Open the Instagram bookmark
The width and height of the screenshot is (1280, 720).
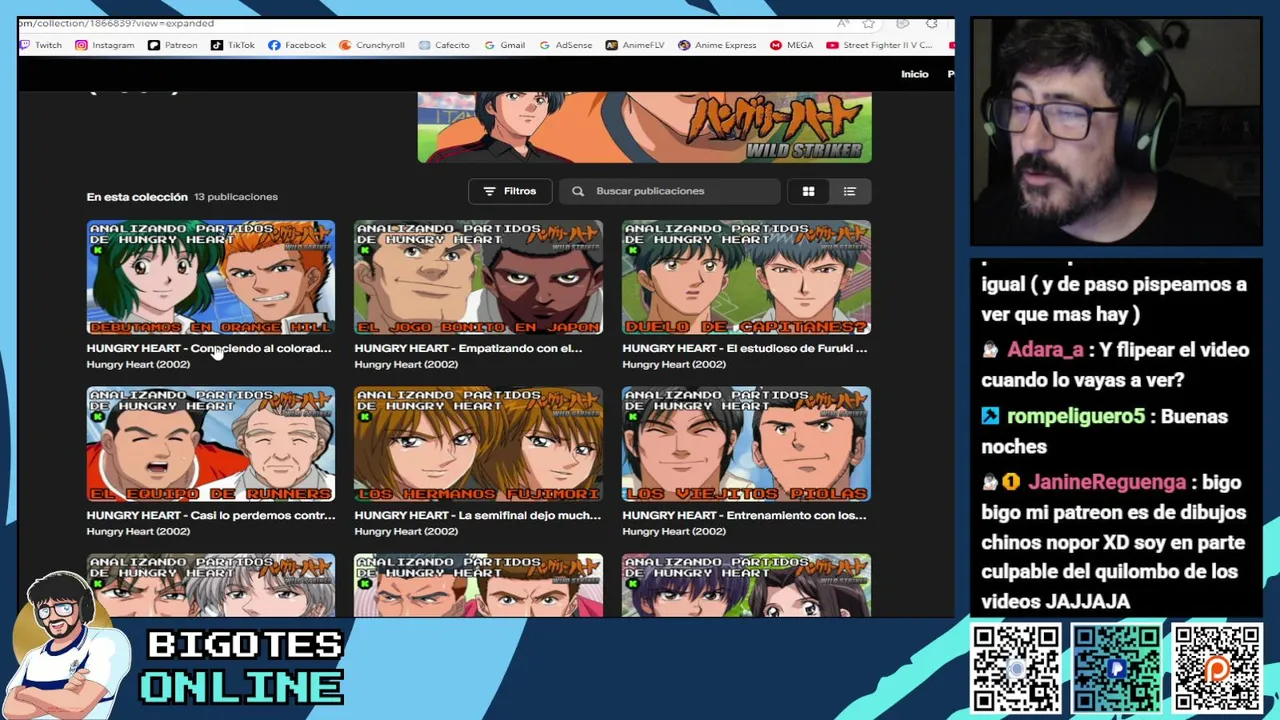tap(105, 45)
